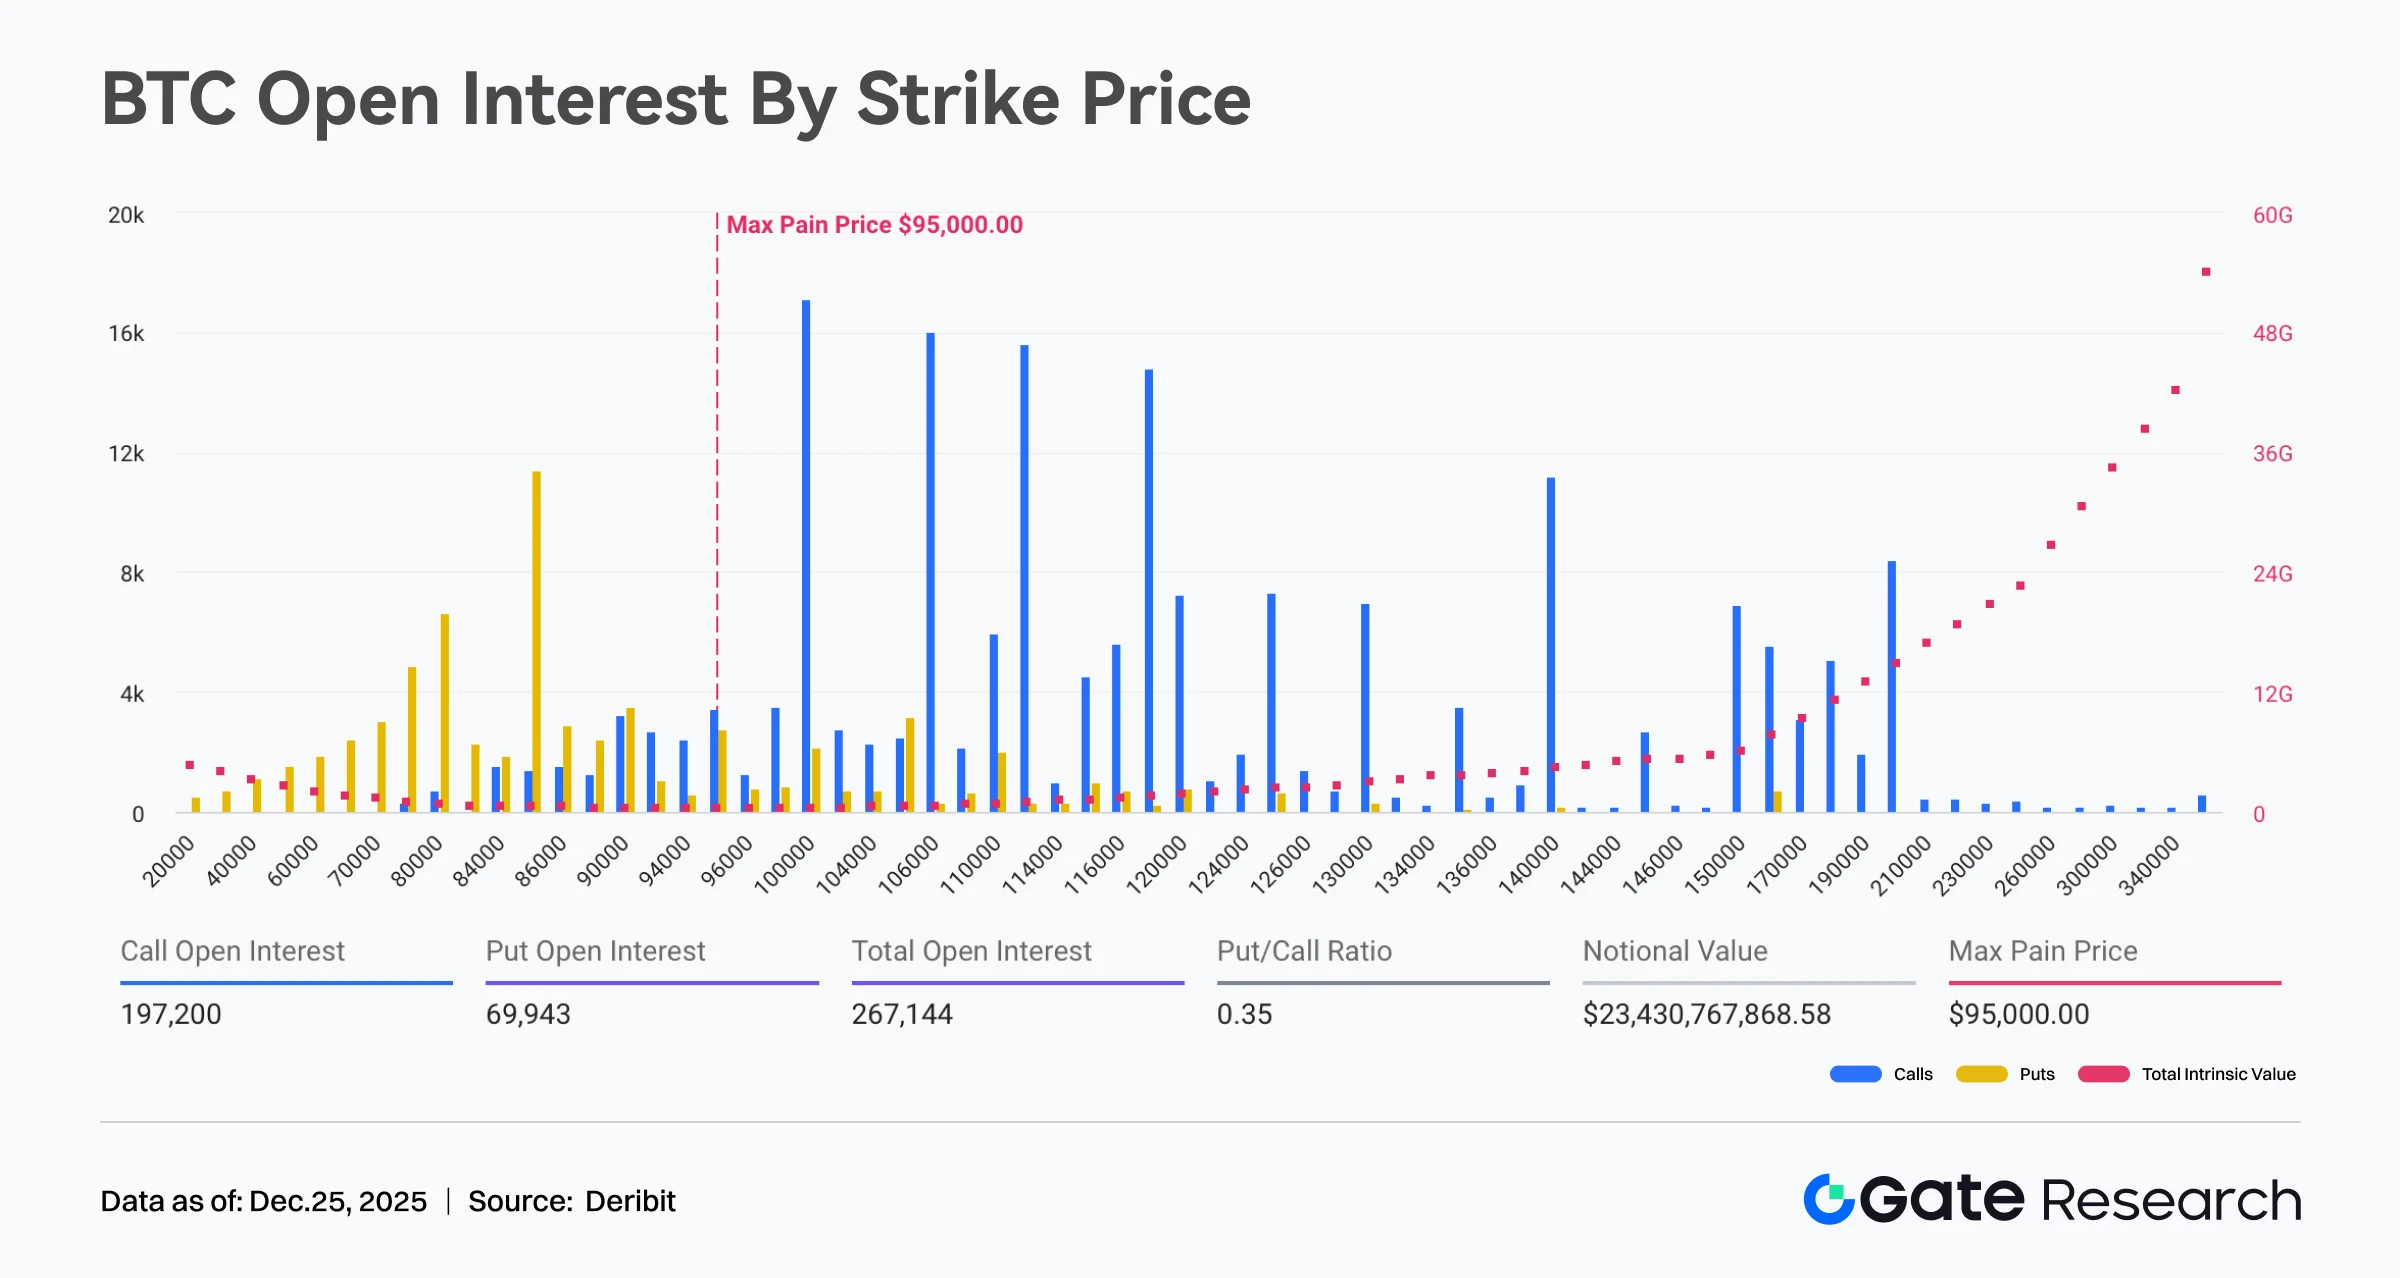This screenshot has width=2400, height=1278.
Task: Open the Total Open Interest stat
Action: click(x=971, y=951)
